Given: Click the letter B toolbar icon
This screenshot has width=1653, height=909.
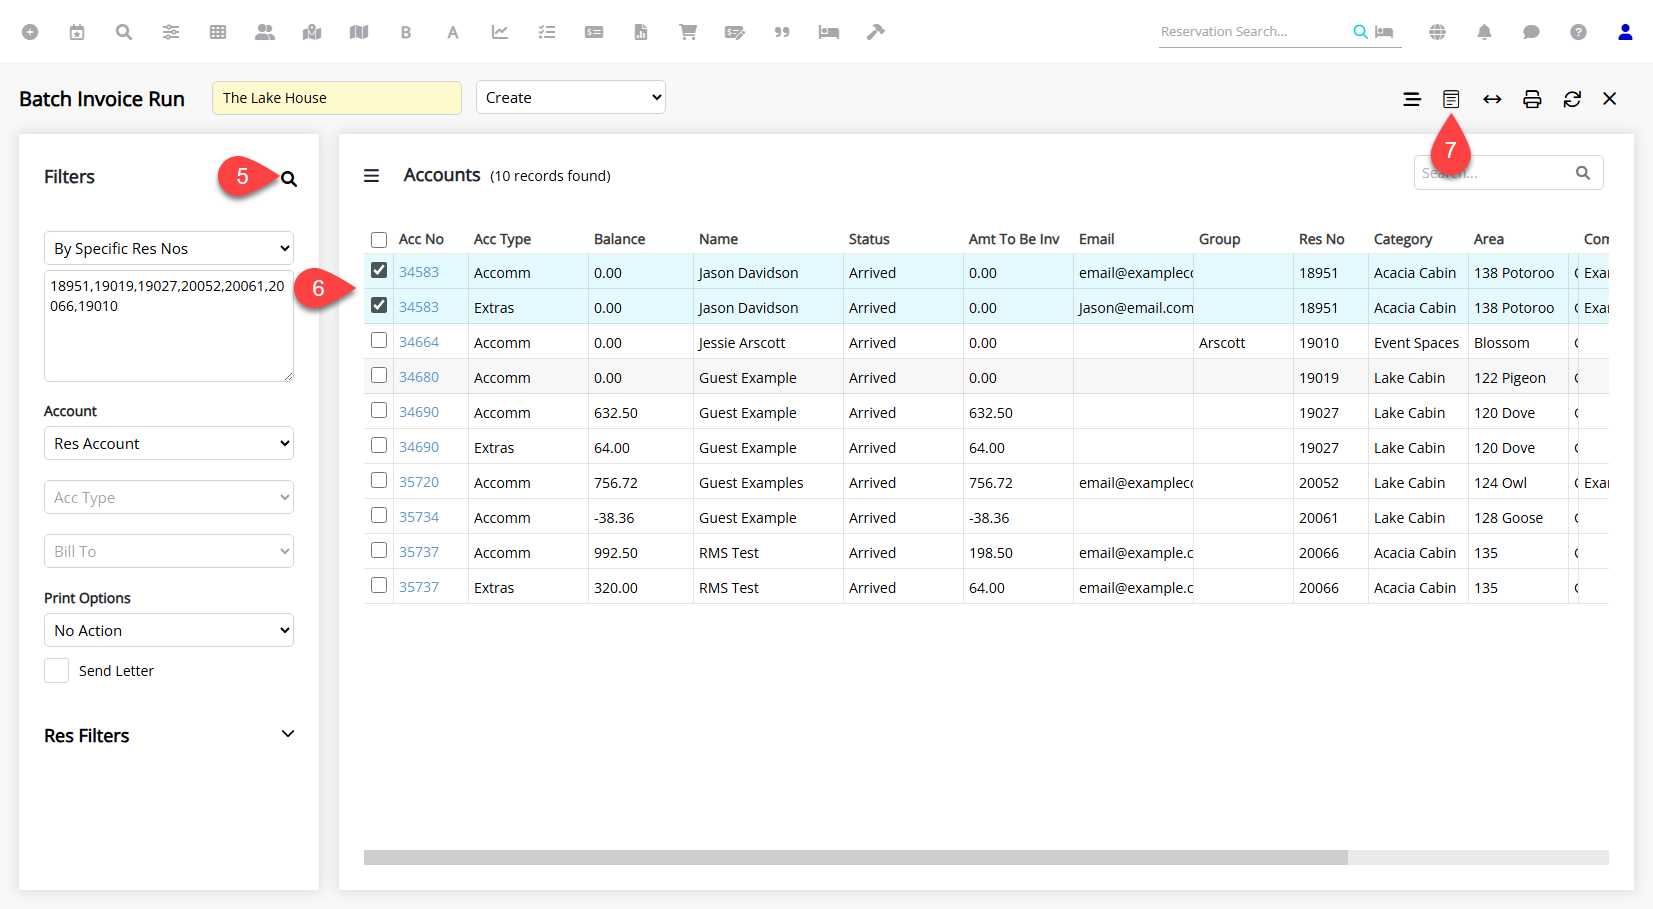Looking at the screenshot, I should (x=406, y=32).
